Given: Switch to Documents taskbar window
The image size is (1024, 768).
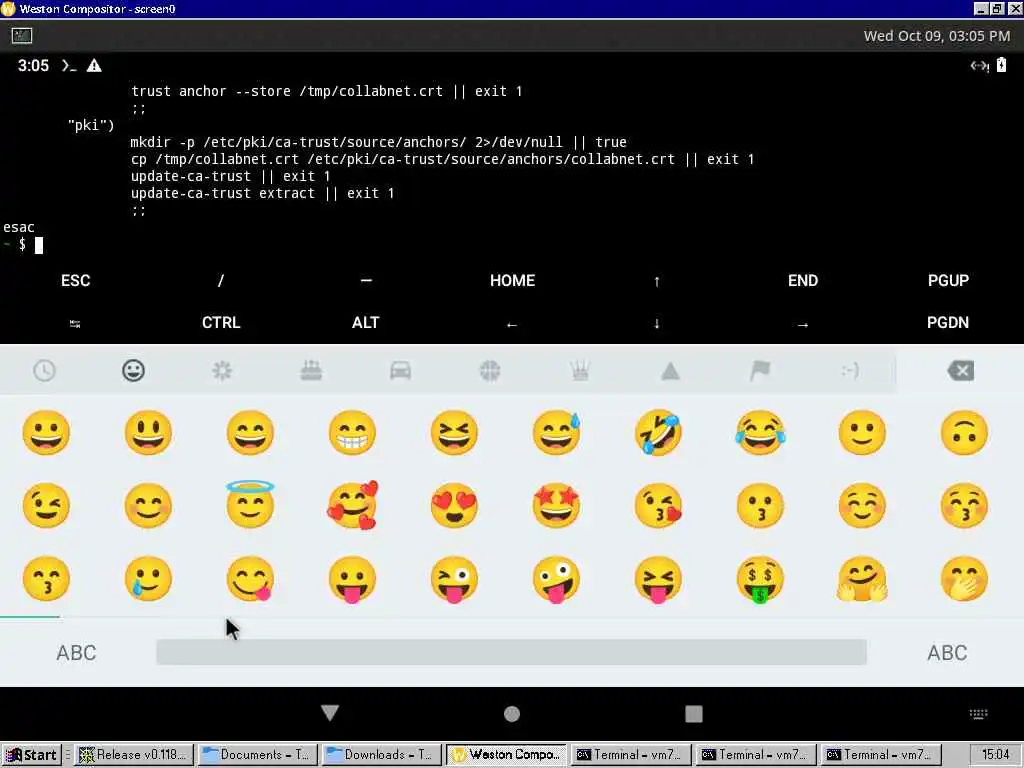Looking at the screenshot, I should coord(257,755).
